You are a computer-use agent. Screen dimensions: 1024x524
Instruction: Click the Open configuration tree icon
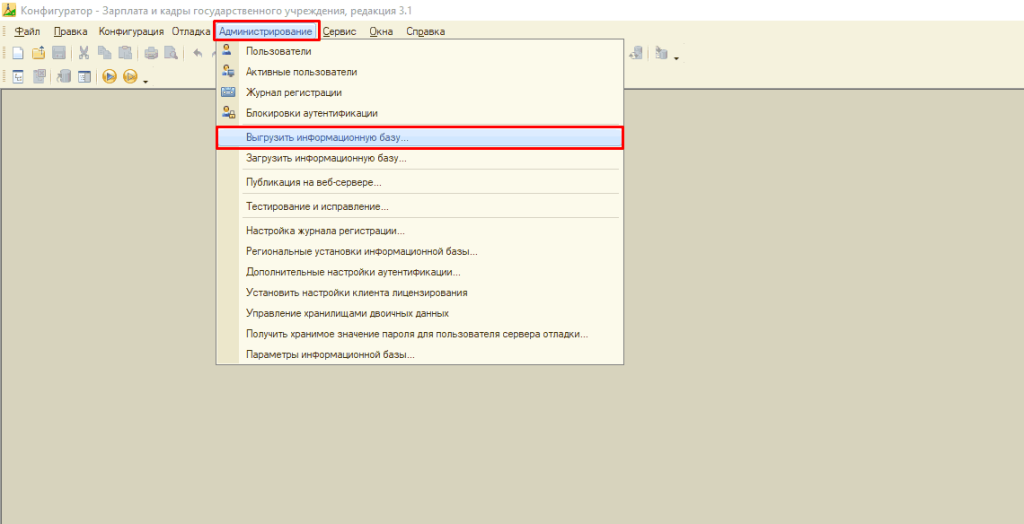point(18,76)
